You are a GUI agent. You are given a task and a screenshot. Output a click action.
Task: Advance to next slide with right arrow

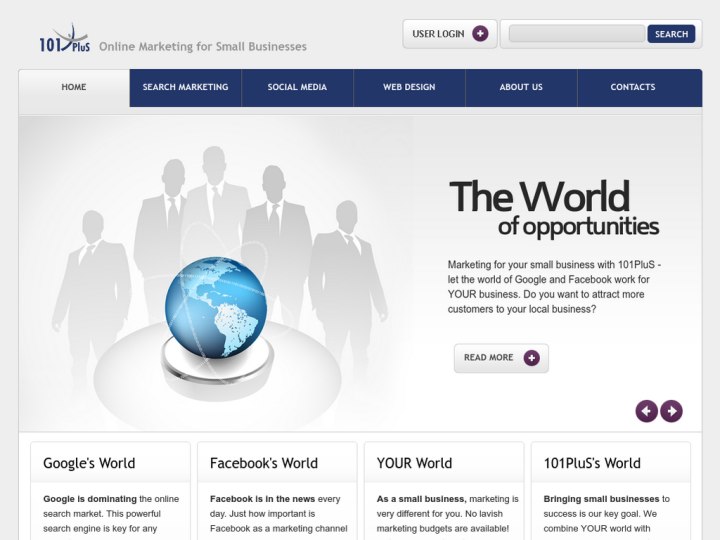[x=672, y=411]
